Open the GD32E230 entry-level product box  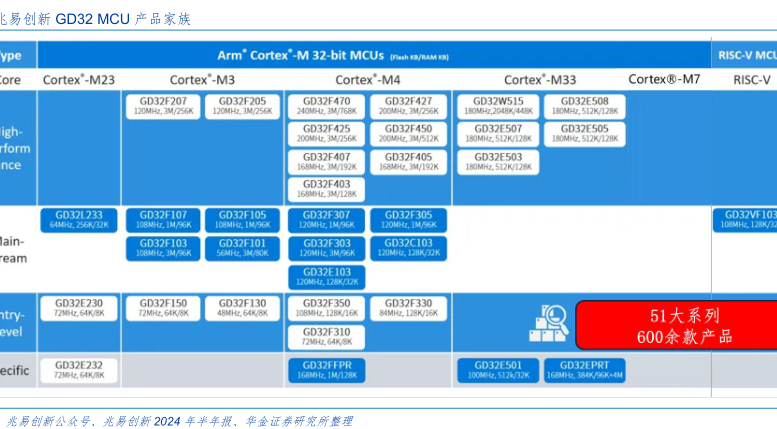tap(79, 308)
